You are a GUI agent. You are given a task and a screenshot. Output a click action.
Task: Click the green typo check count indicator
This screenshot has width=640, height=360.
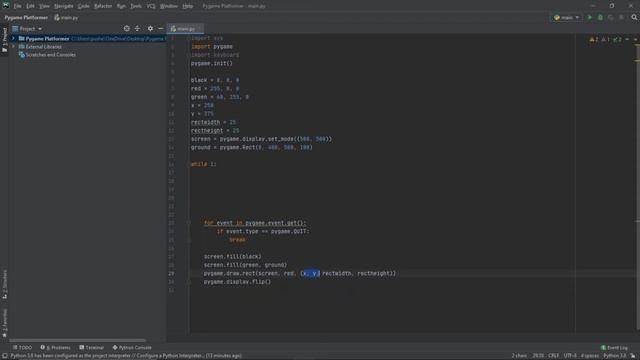point(617,40)
